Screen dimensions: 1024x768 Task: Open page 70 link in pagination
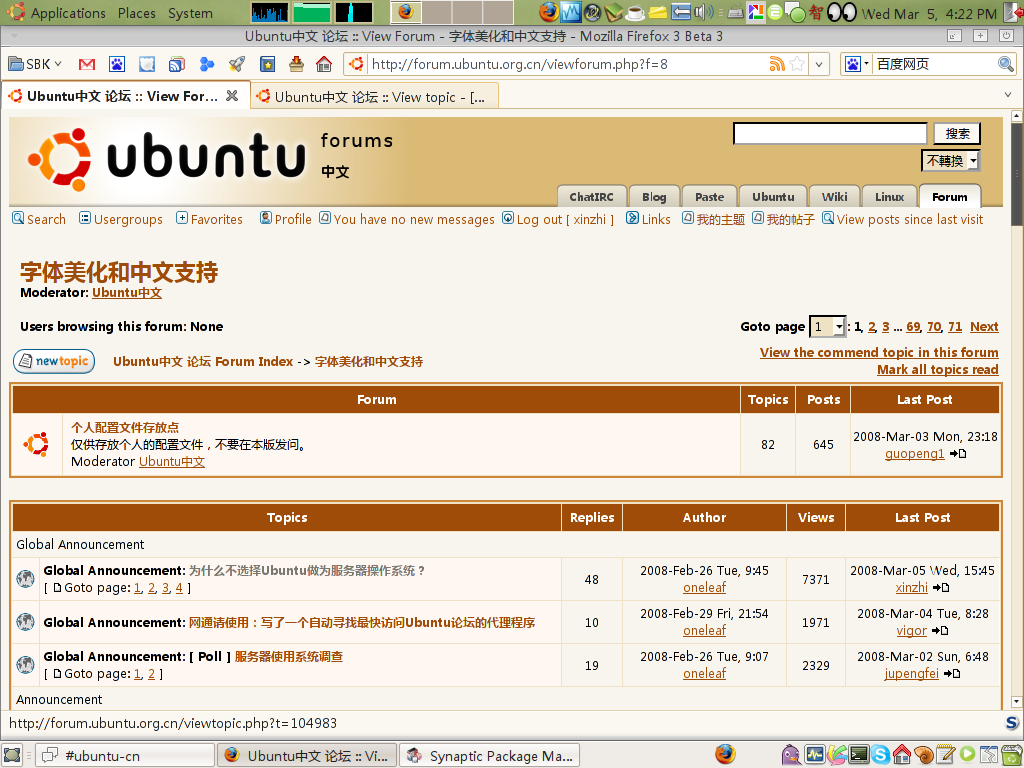(934, 327)
